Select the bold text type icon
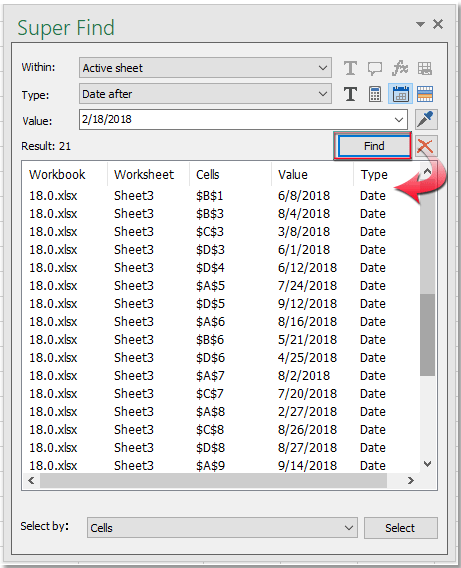This screenshot has width=461, height=568. (350, 94)
